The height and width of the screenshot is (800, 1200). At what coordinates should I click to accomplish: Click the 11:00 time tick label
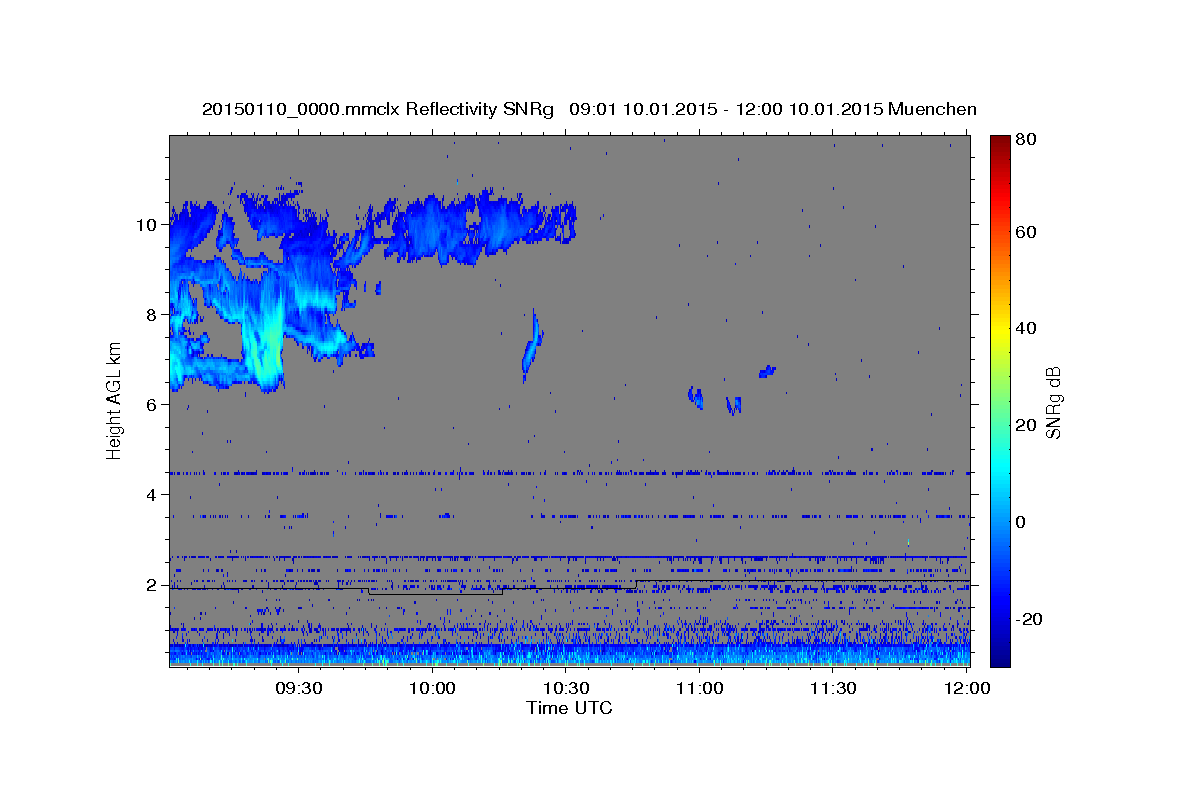pos(699,688)
